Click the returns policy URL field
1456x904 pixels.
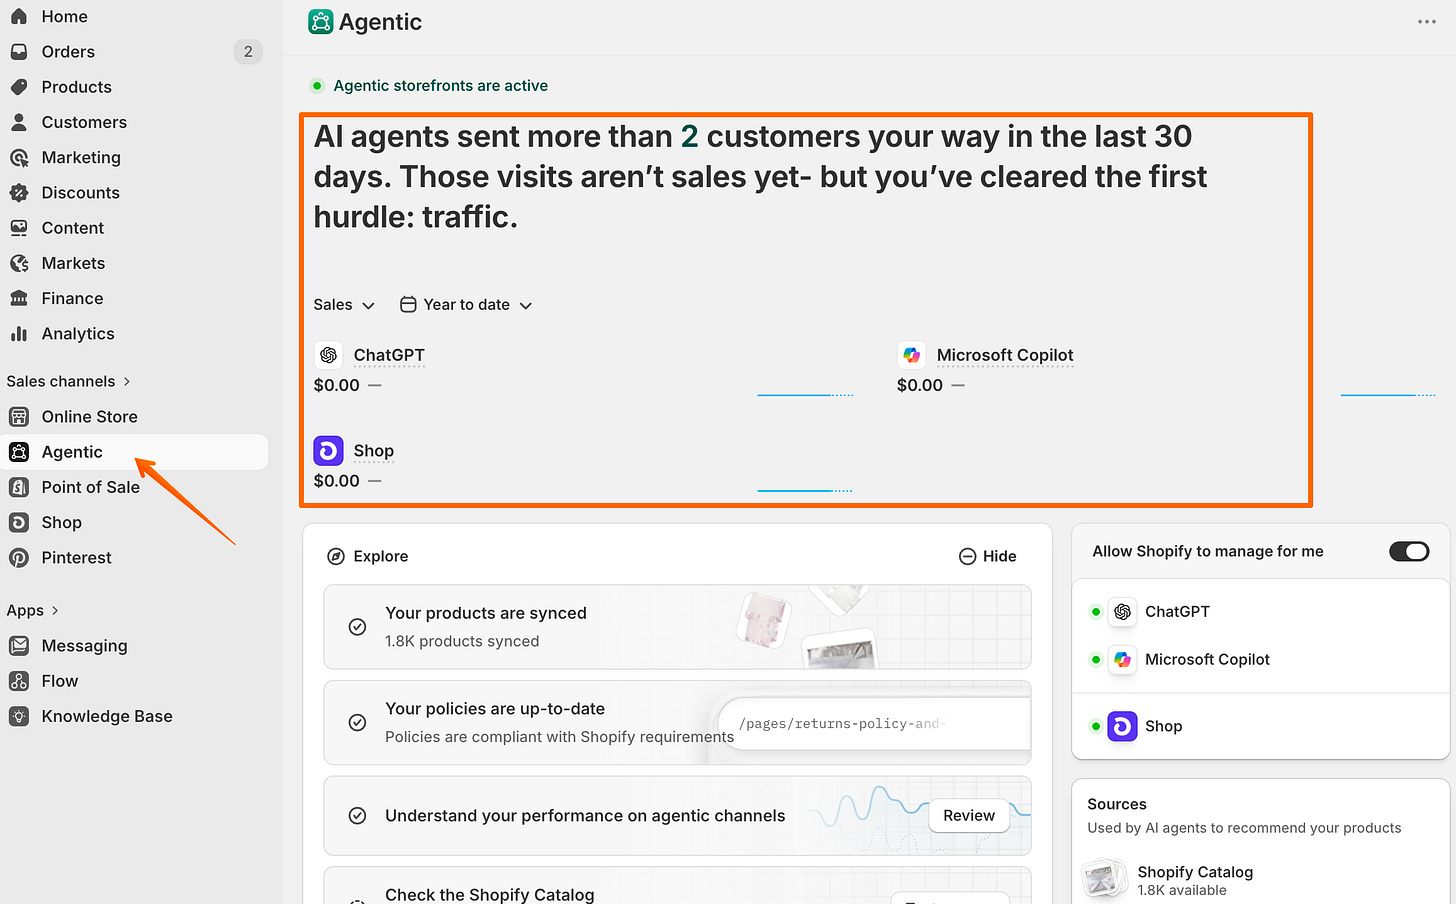pyautogui.click(x=874, y=723)
